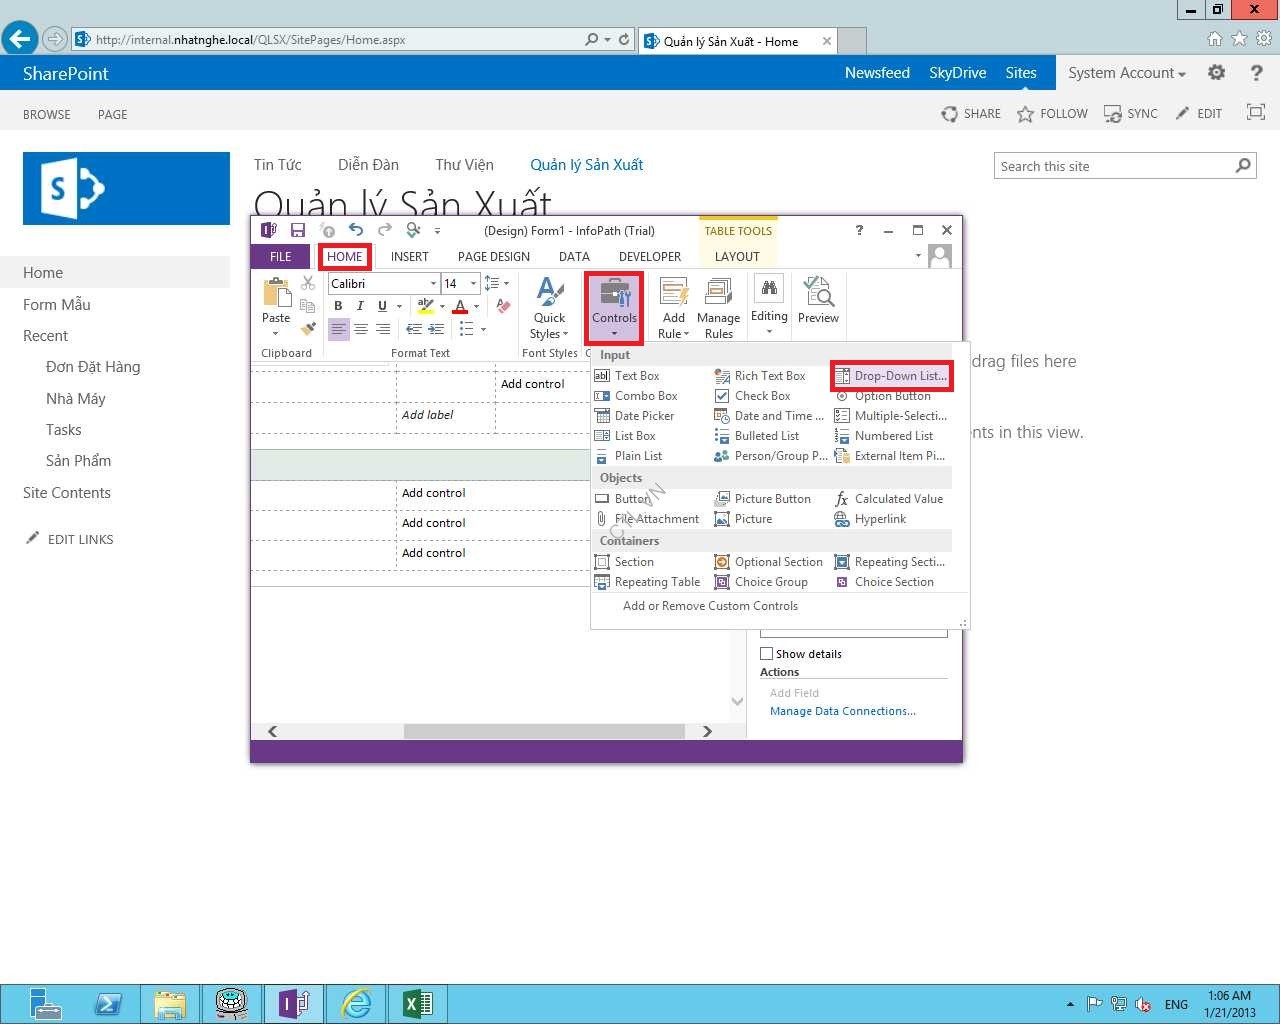Screen dimensions: 1280x1024
Task: Open the SharePoint settings gear
Action: pyautogui.click(x=1216, y=73)
